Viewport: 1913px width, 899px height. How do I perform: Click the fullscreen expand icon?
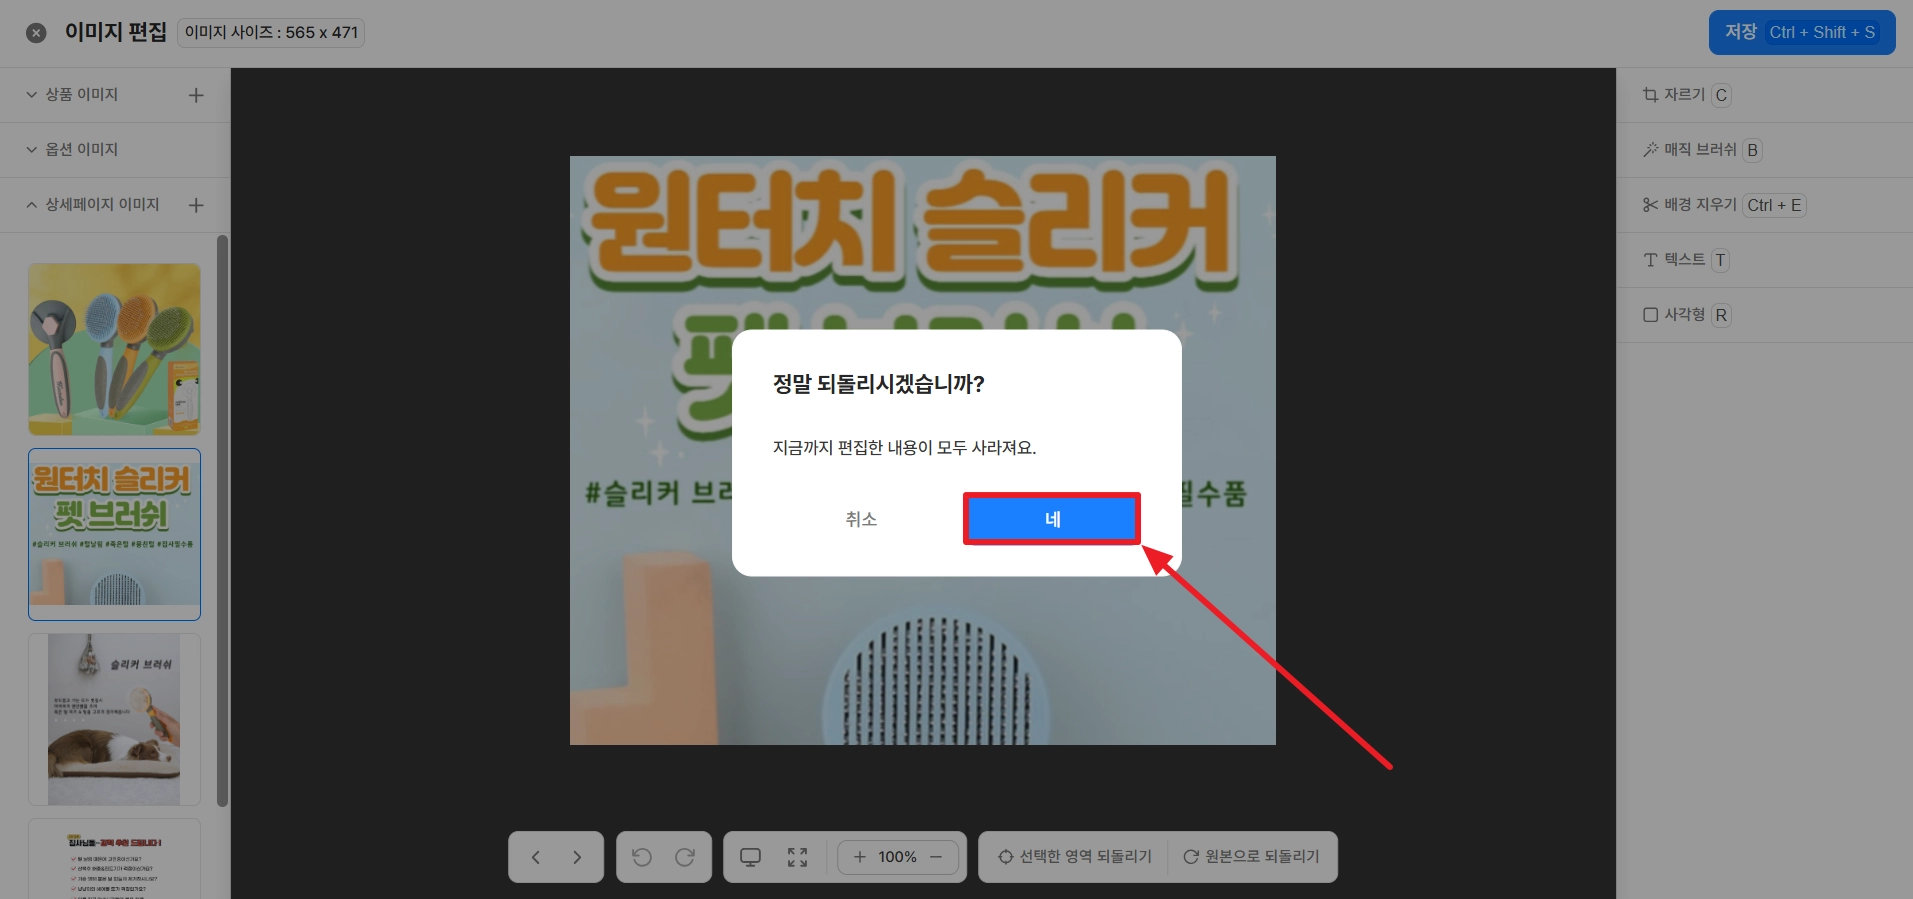point(797,857)
